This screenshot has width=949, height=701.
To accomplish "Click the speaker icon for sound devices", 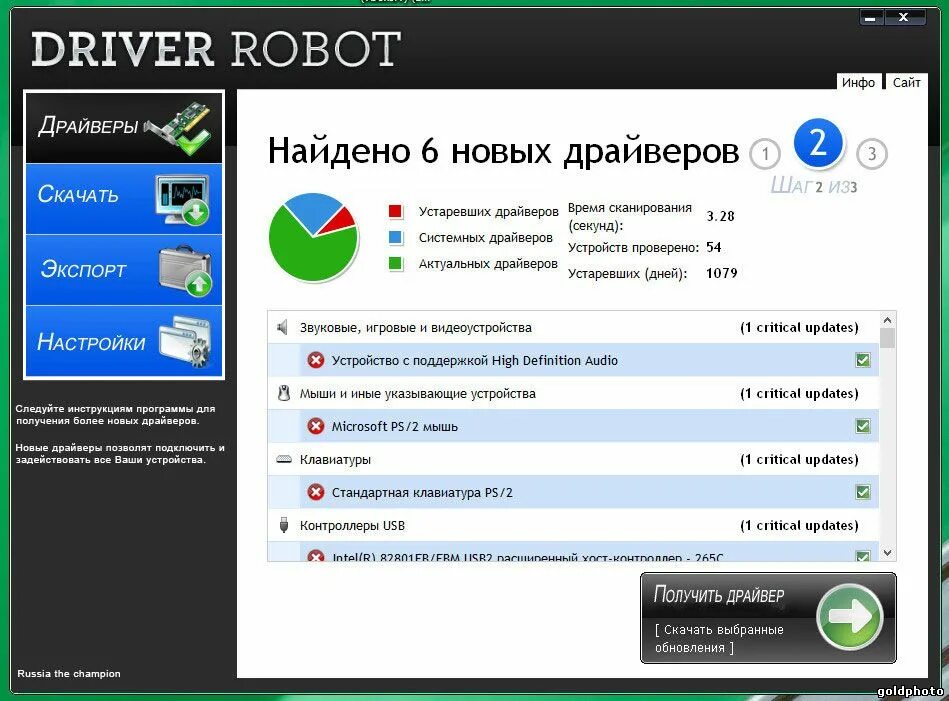I will click(283, 327).
